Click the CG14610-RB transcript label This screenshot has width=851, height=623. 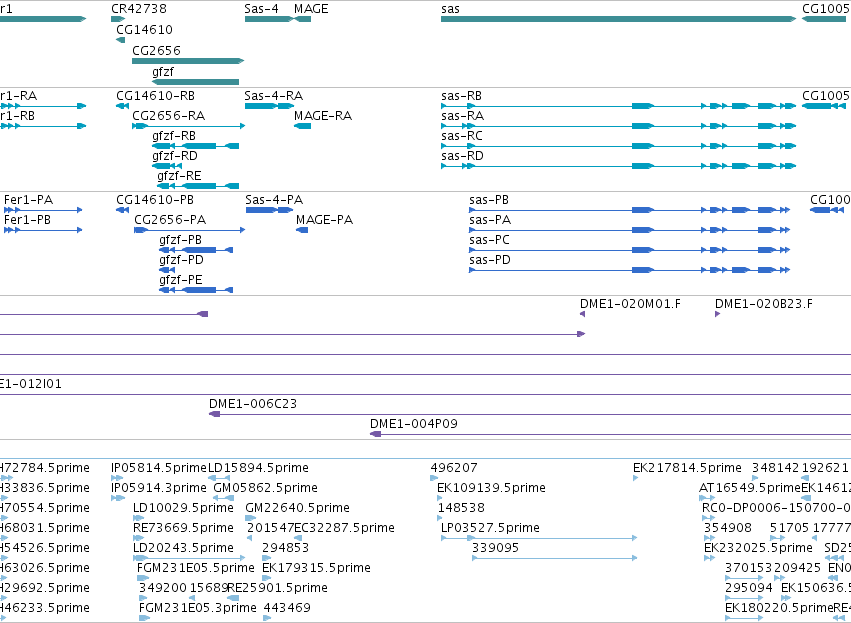[x=155, y=96]
